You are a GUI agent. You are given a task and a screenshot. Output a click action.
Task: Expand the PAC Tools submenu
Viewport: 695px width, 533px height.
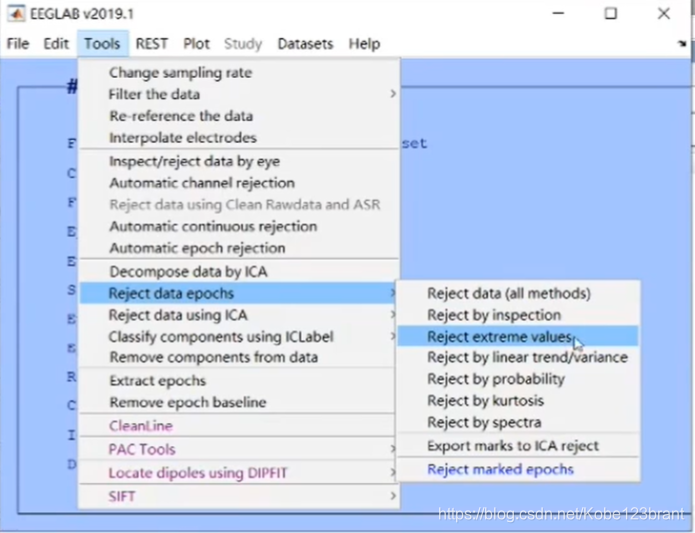coord(238,449)
